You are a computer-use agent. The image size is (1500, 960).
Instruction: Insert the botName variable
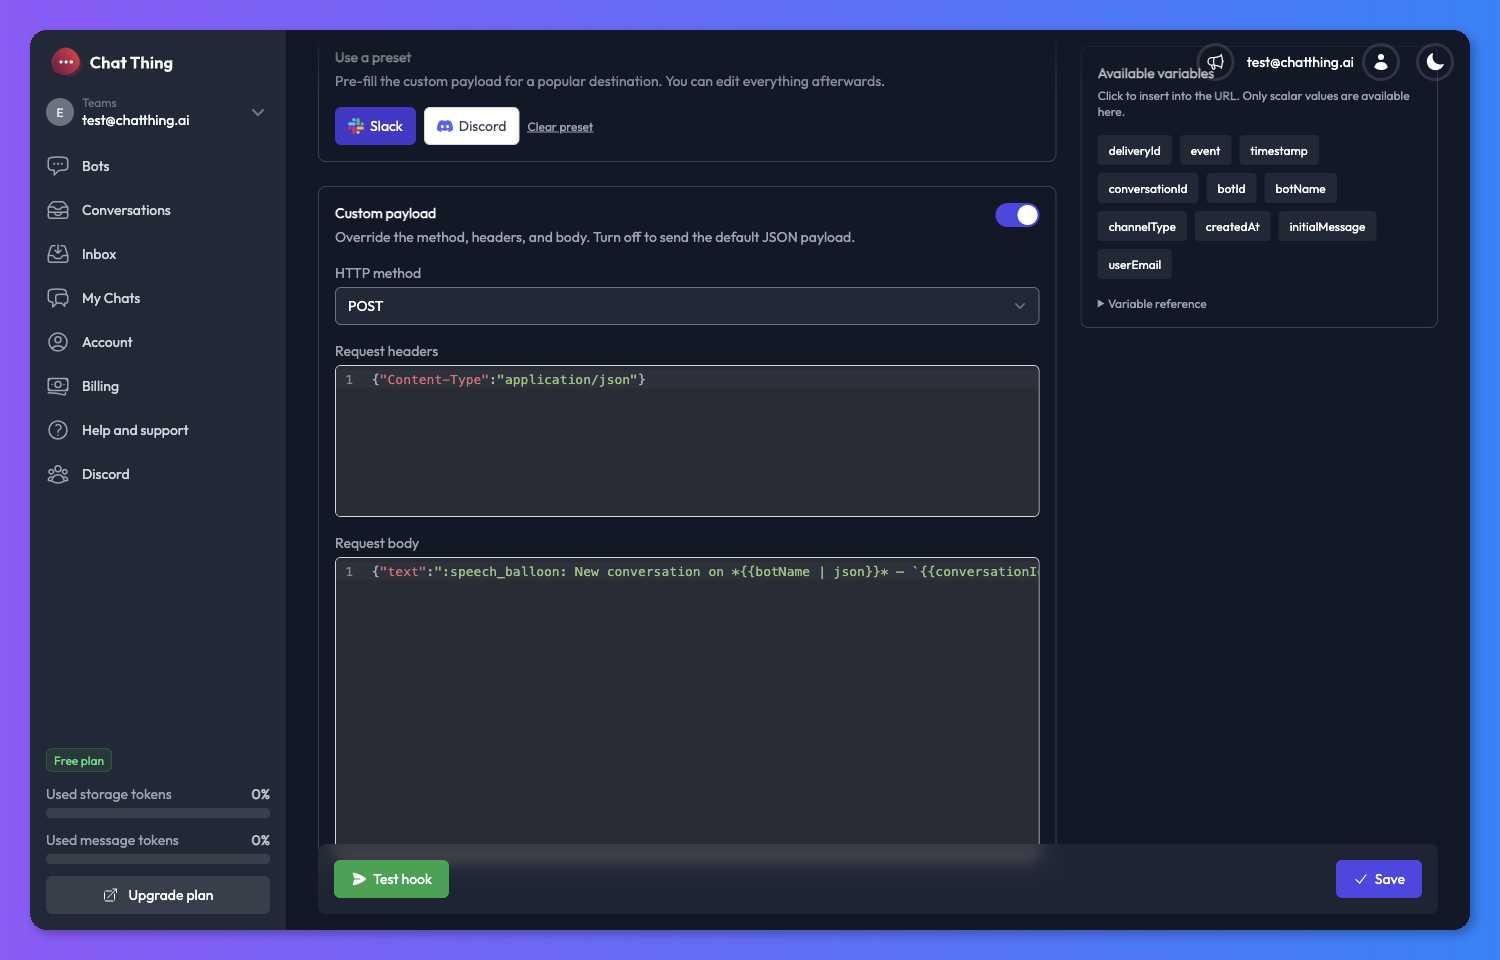(1300, 189)
